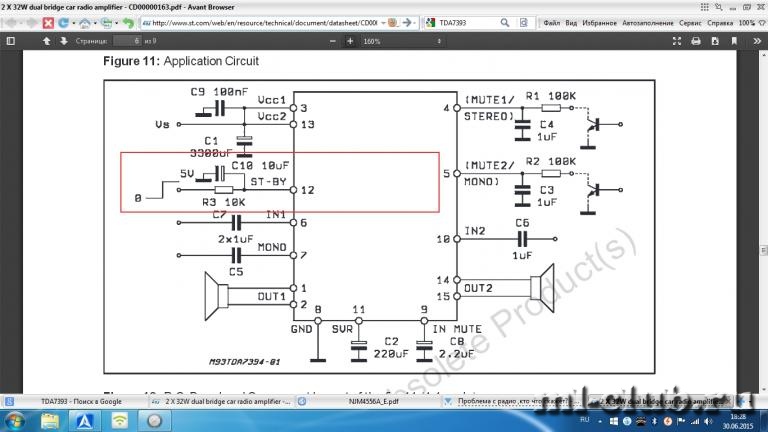This screenshot has height=432, width=768.
Task: Switch to TDA7393 Google search tab
Action: [73, 401]
